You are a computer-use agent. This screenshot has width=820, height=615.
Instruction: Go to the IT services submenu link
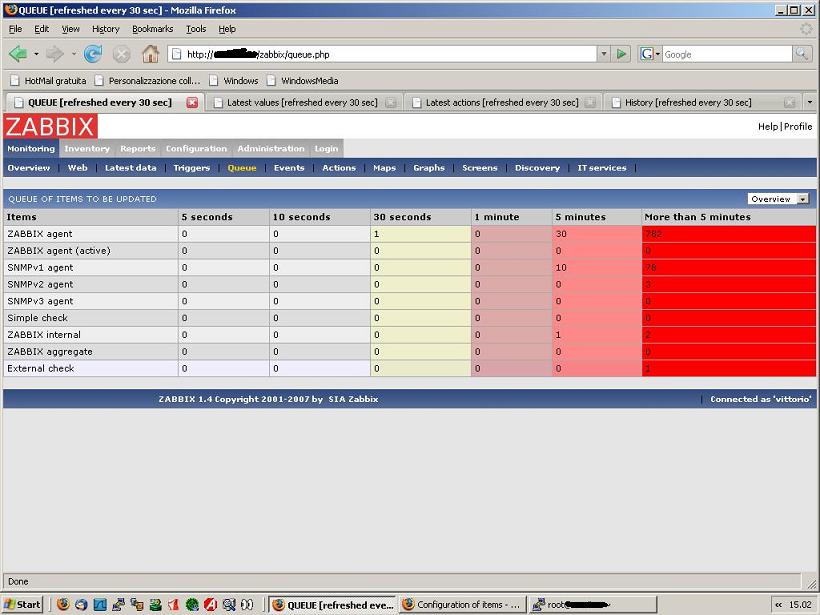(602, 168)
